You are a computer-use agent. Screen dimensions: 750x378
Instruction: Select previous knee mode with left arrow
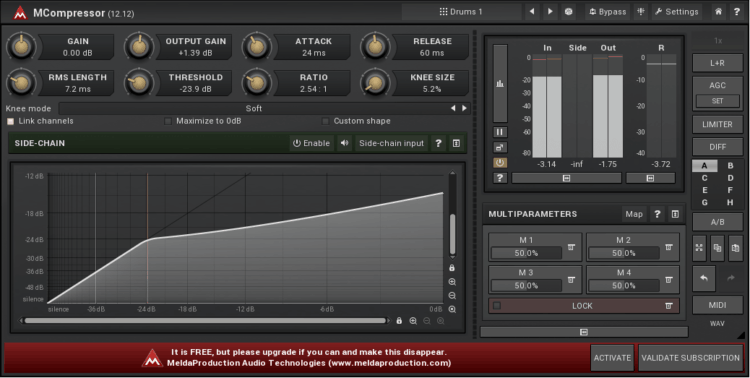click(x=453, y=109)
